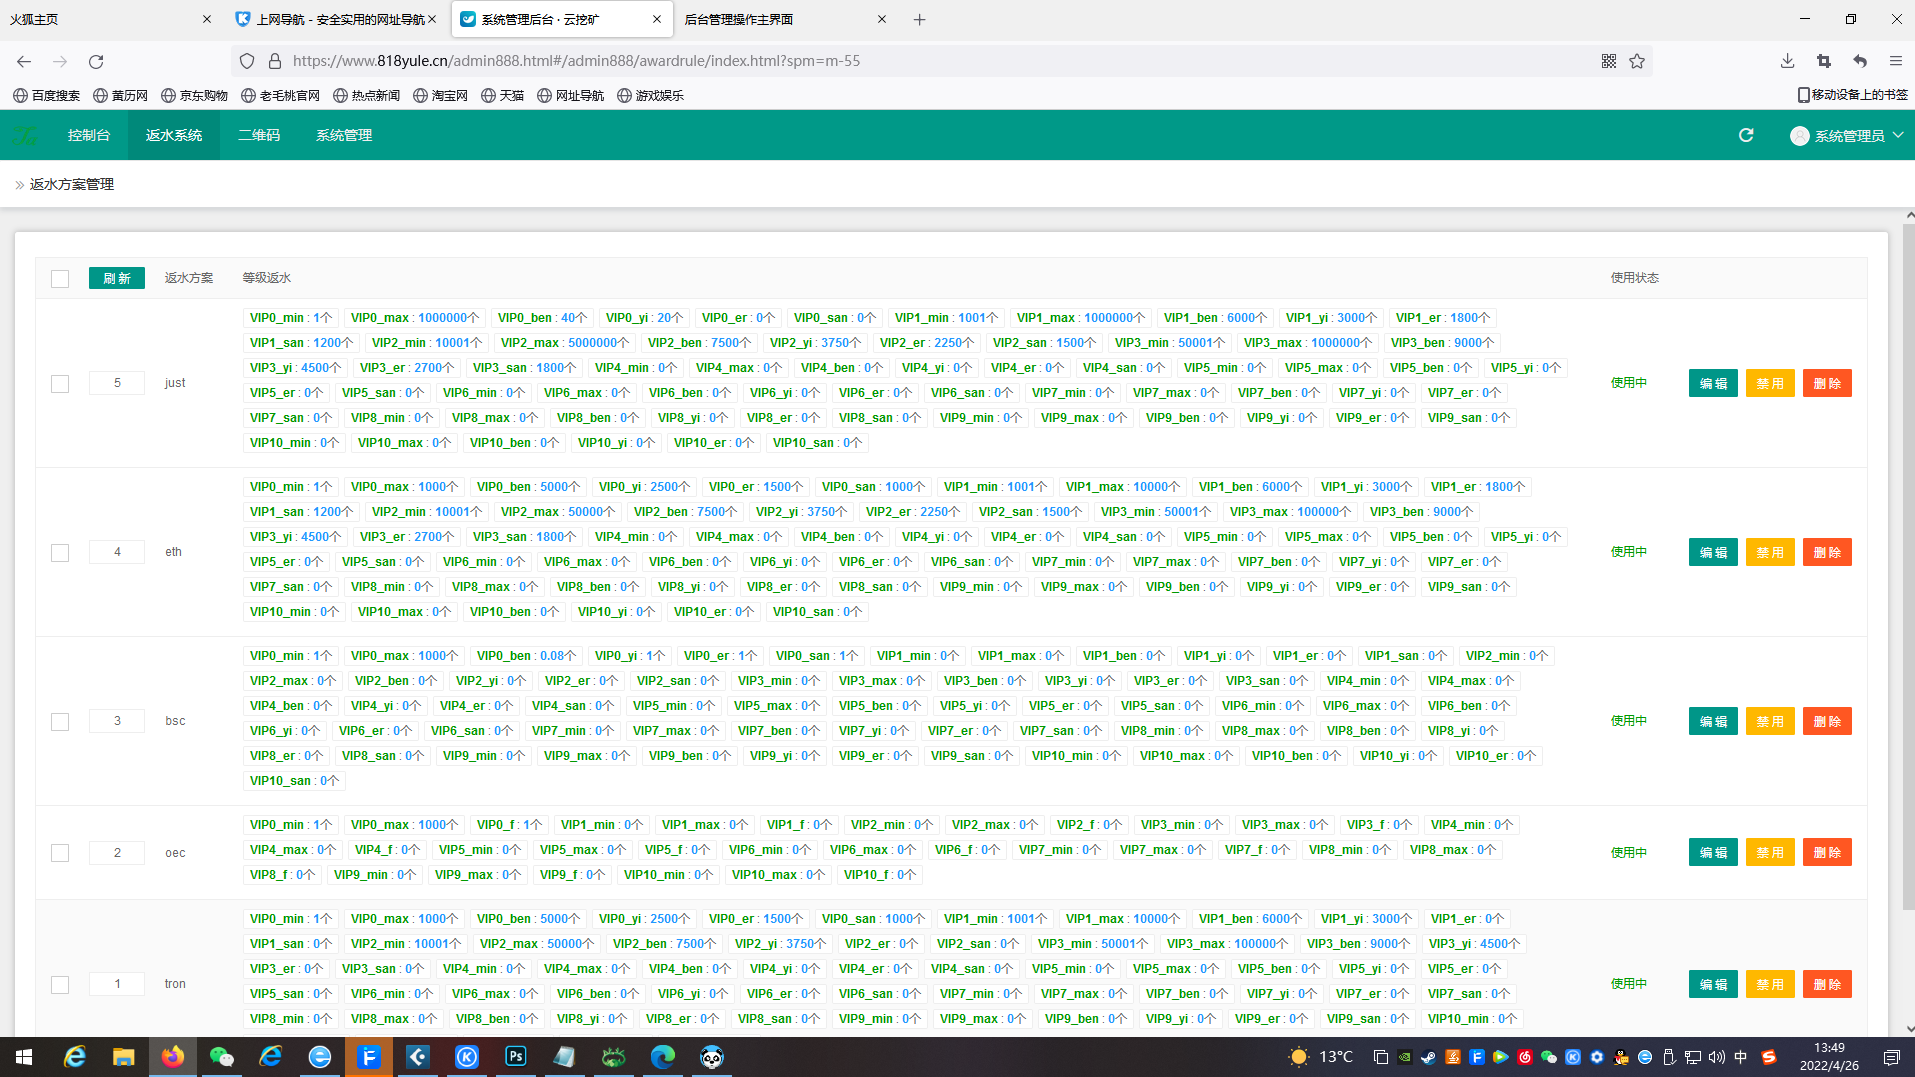The image size is (1915, 1077).
Task: Click the undo arrow icon in browser toolbar
Action: (x=1860, y=61)
